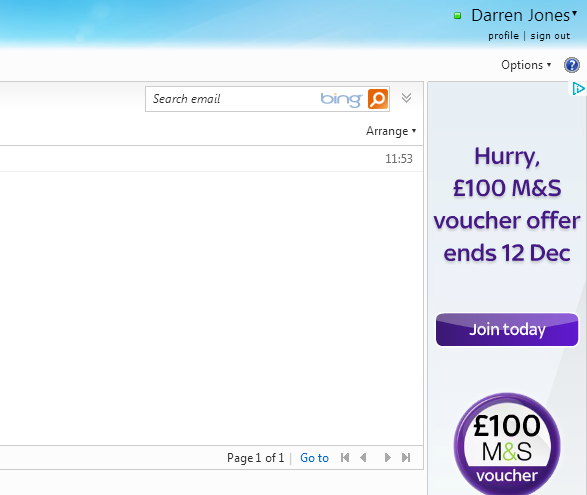Go to first page arrow icon
The width and height of the screenshot is (587, 495).
pos(345,458)
